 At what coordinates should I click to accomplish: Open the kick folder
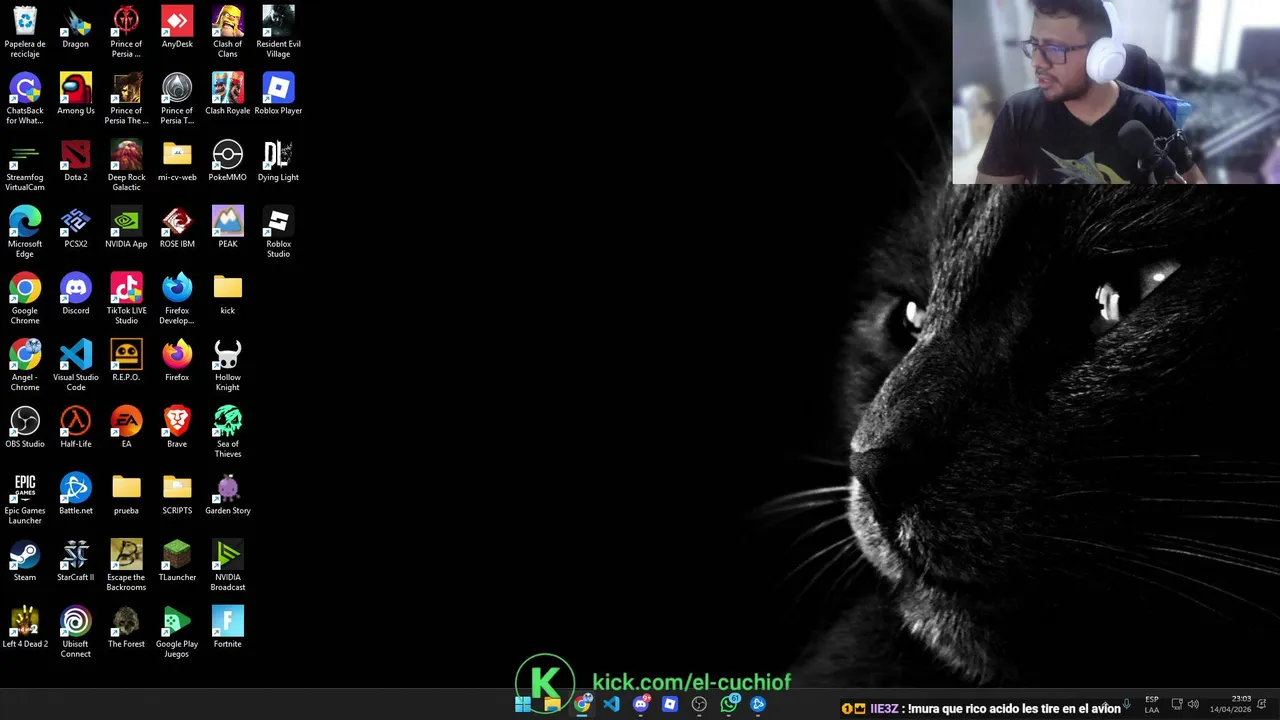tap(228, 293)
